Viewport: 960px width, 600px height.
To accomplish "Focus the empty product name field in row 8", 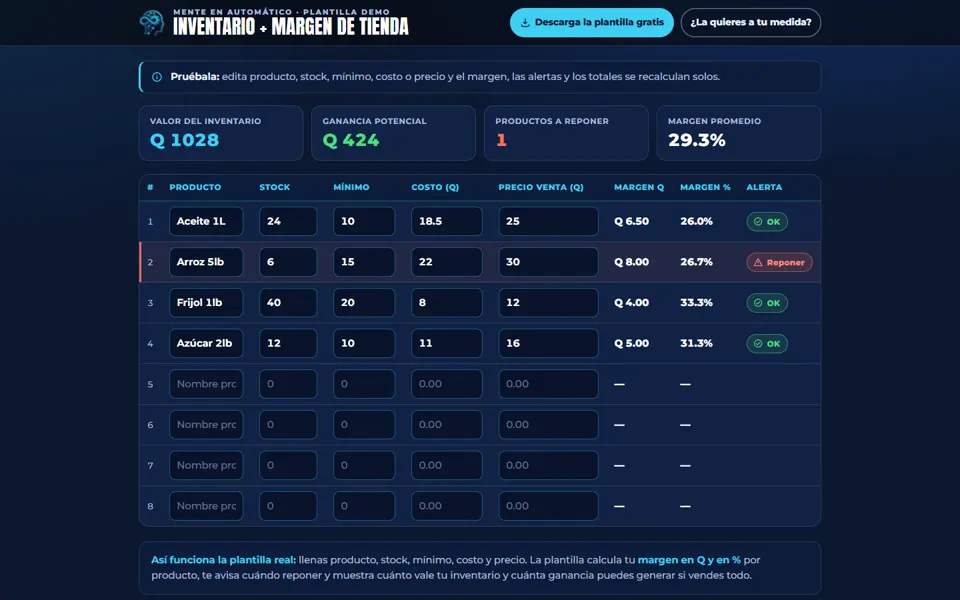I will point(206,506).
